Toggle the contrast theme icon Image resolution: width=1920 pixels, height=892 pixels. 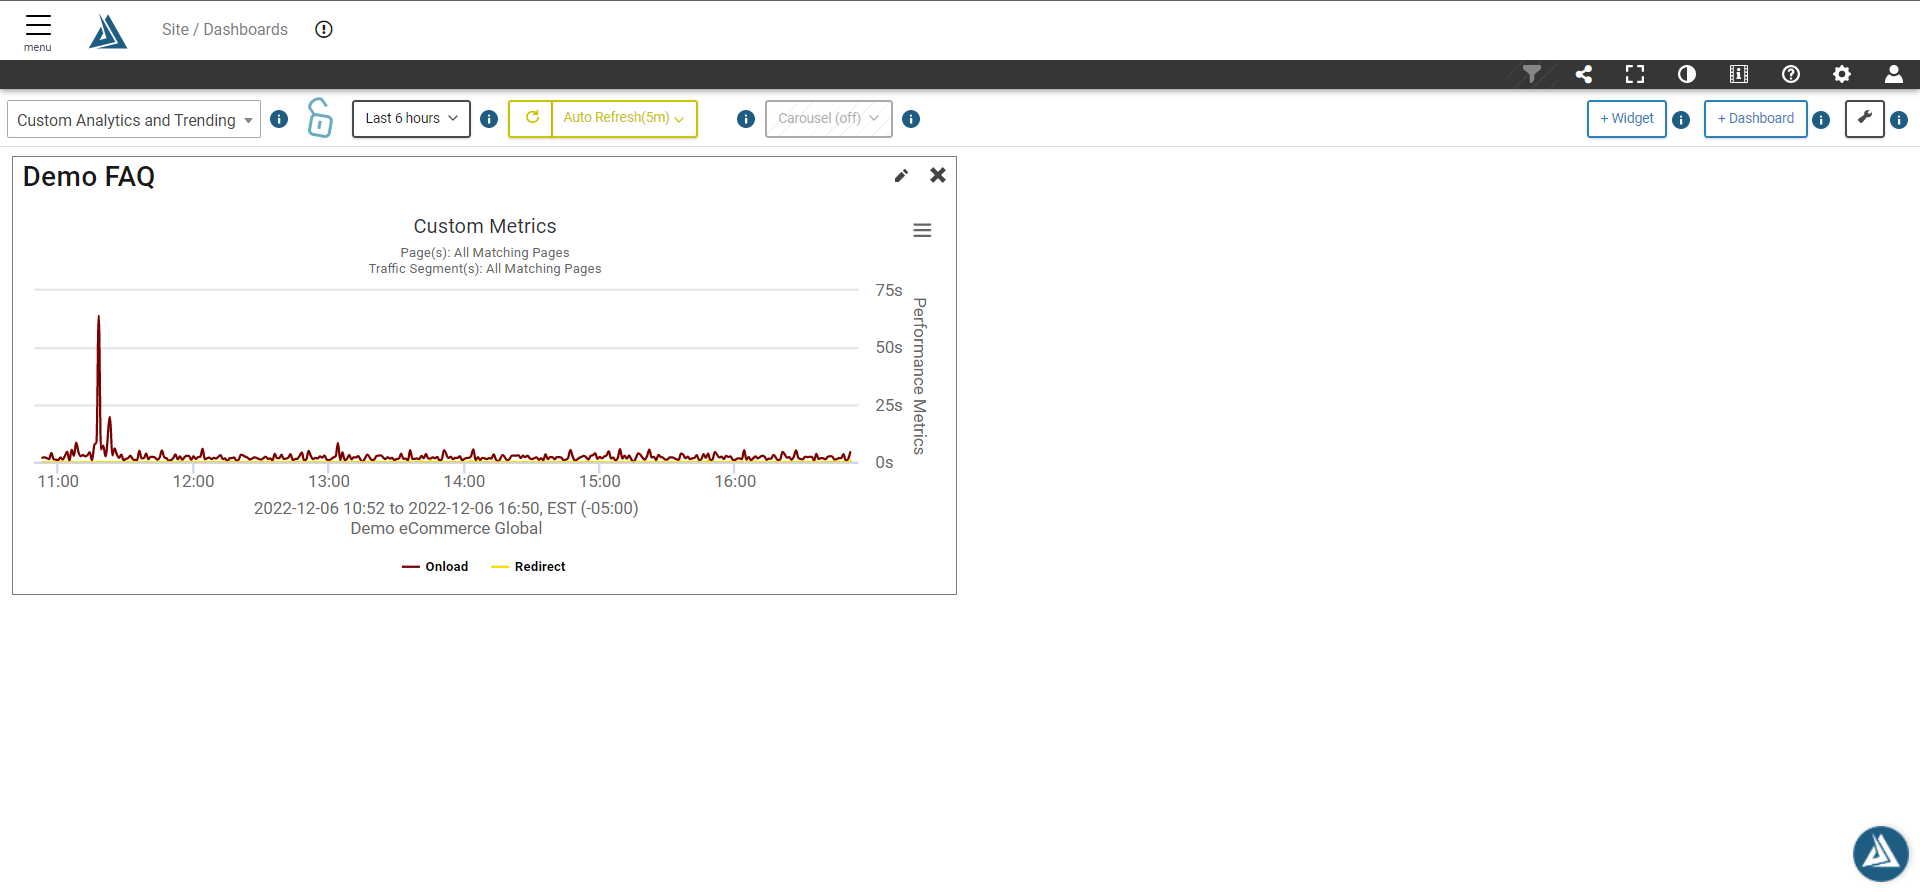(x=1687, y=74)
